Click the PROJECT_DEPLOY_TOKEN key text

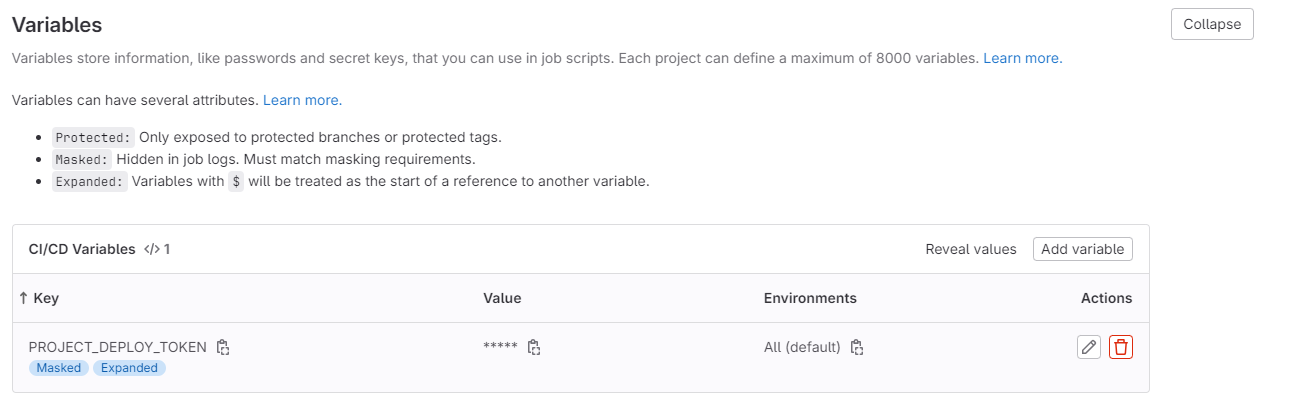tap(117, 347)
